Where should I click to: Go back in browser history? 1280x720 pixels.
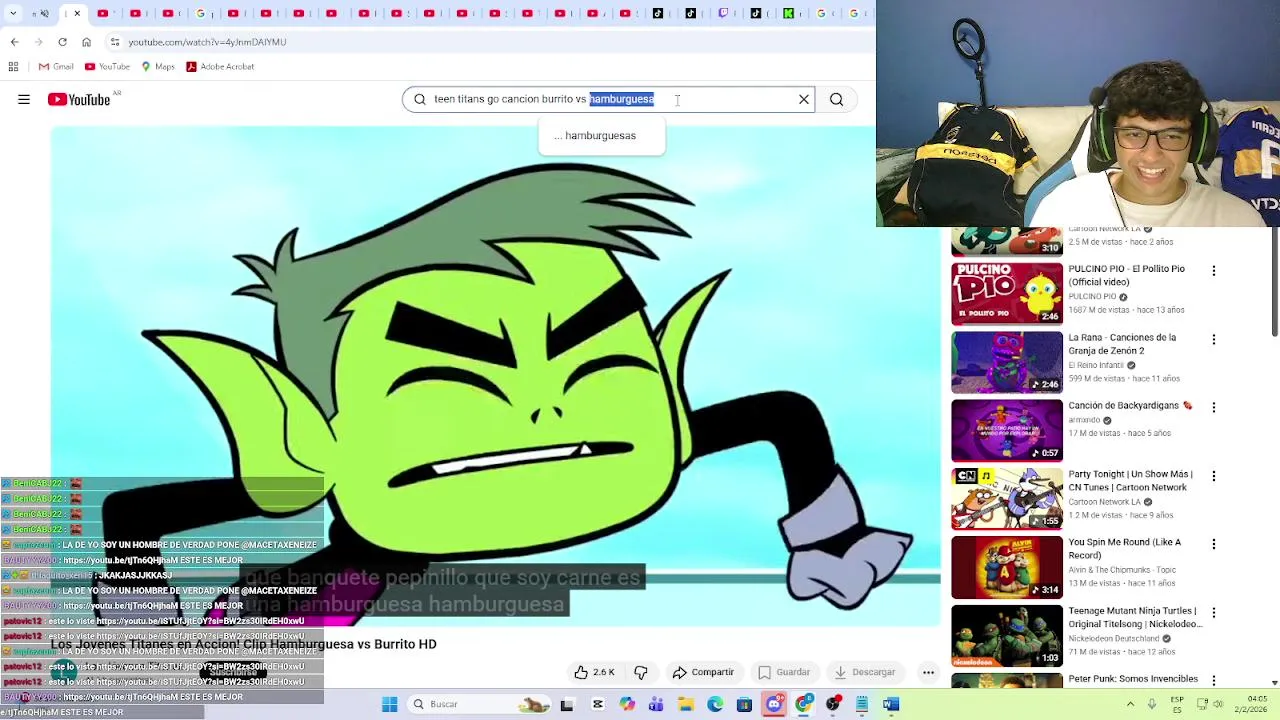pyautogui.click(x=14, y=42)
